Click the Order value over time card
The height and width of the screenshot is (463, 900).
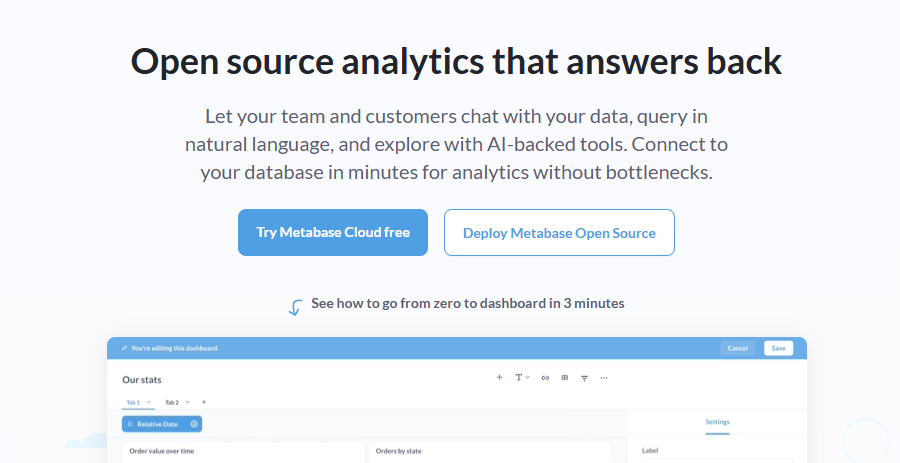coord(243,452)
